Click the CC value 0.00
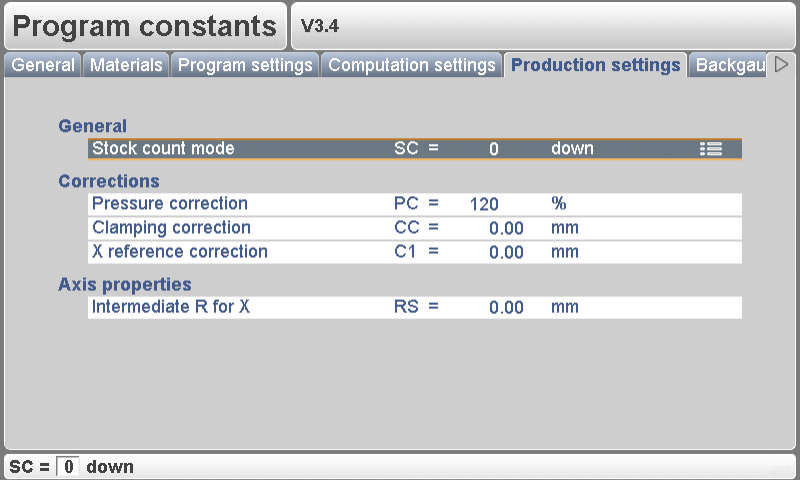 click(x=506, y=228)
